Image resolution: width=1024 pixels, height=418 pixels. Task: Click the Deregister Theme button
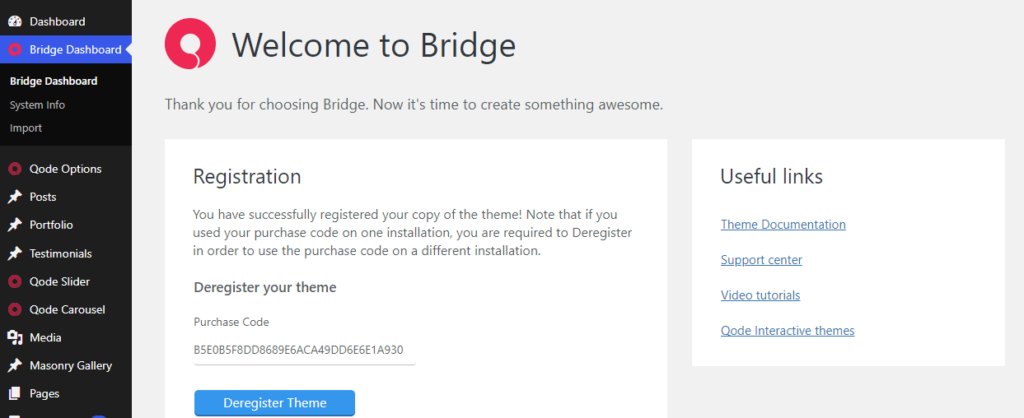pyautogui.click(x=274, y=403)
